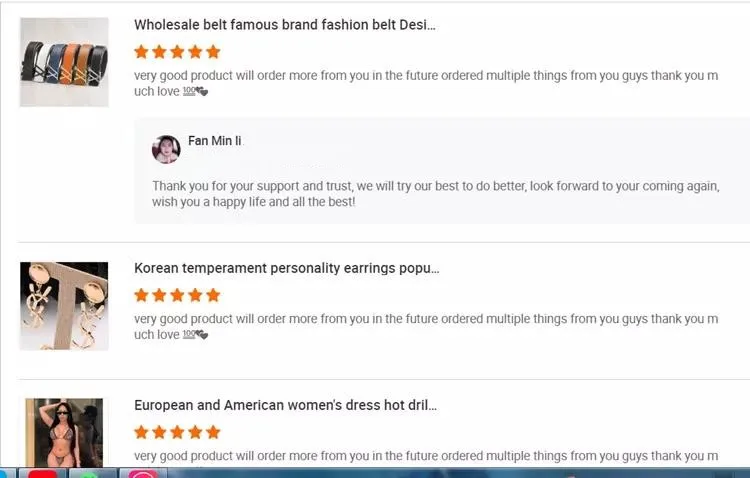Image resolution: width=750 pixels, height=478 pixels.
Task: Click the review text under the dress product
Action: coord(425,456)
